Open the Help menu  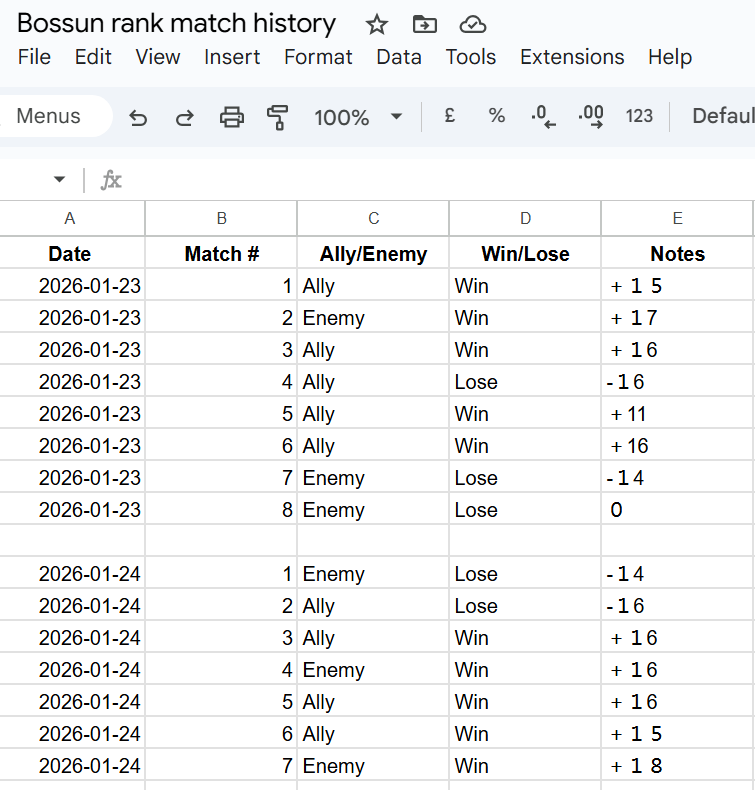pyautogui.click(x=670, y=57)
